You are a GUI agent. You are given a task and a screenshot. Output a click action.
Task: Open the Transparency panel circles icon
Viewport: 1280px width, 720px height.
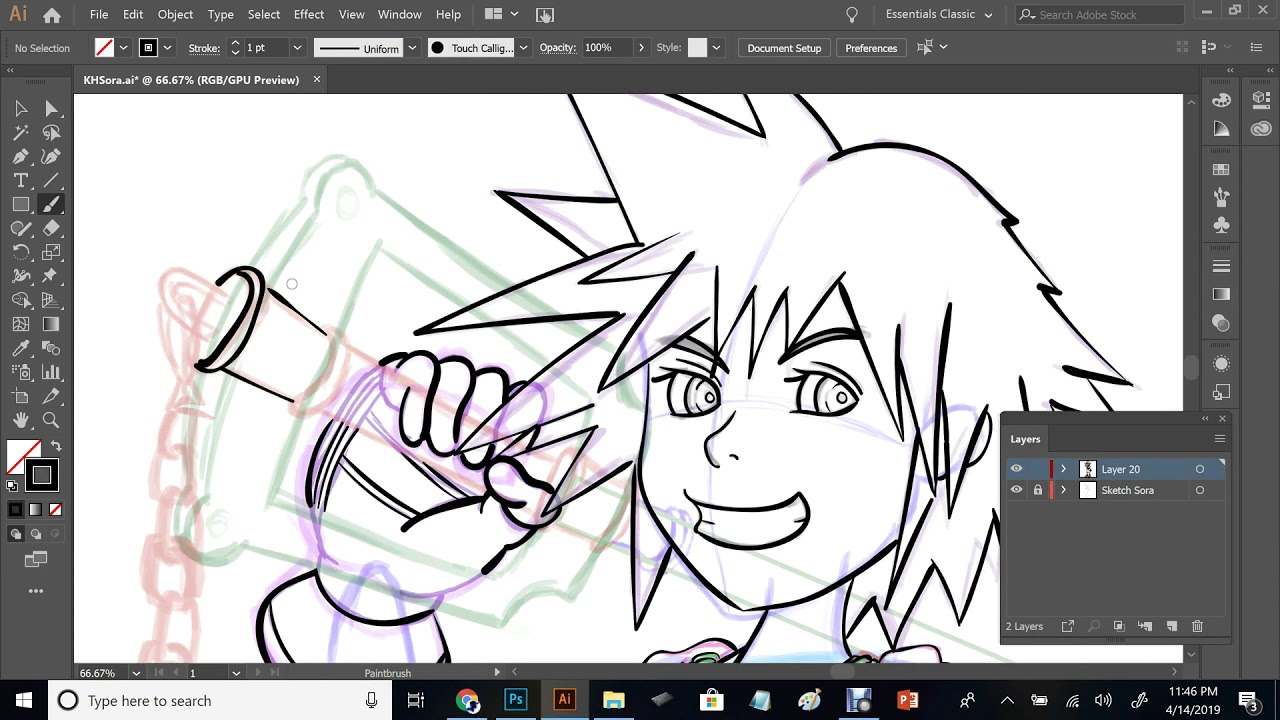tap(1221, 322)
